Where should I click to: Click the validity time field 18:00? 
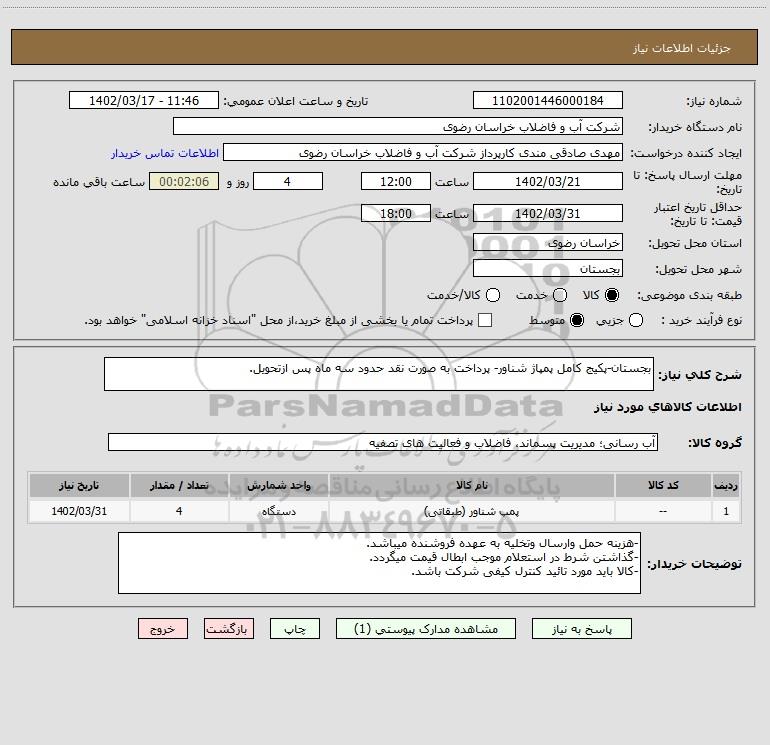396,213
